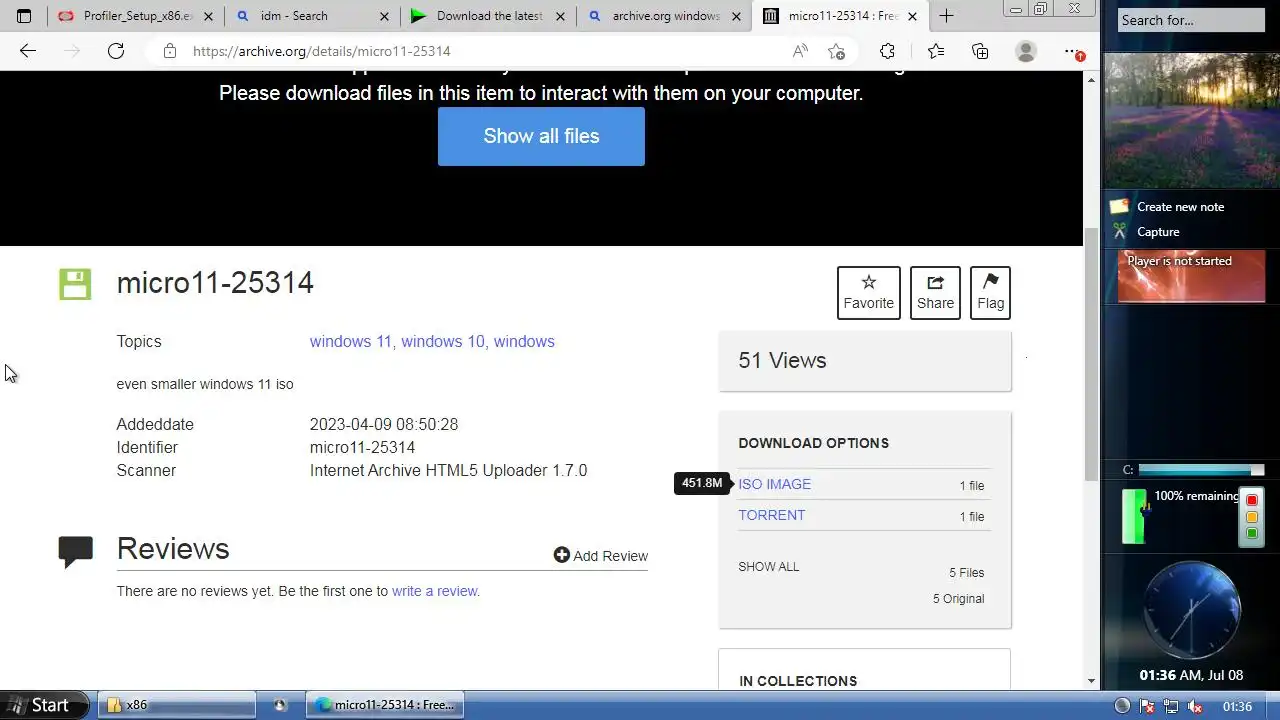This screenshot has width=1280, height=720.
Task: Click the Reviews speech bubble icon
Action: pyautogui.click(x=75, y=552)
